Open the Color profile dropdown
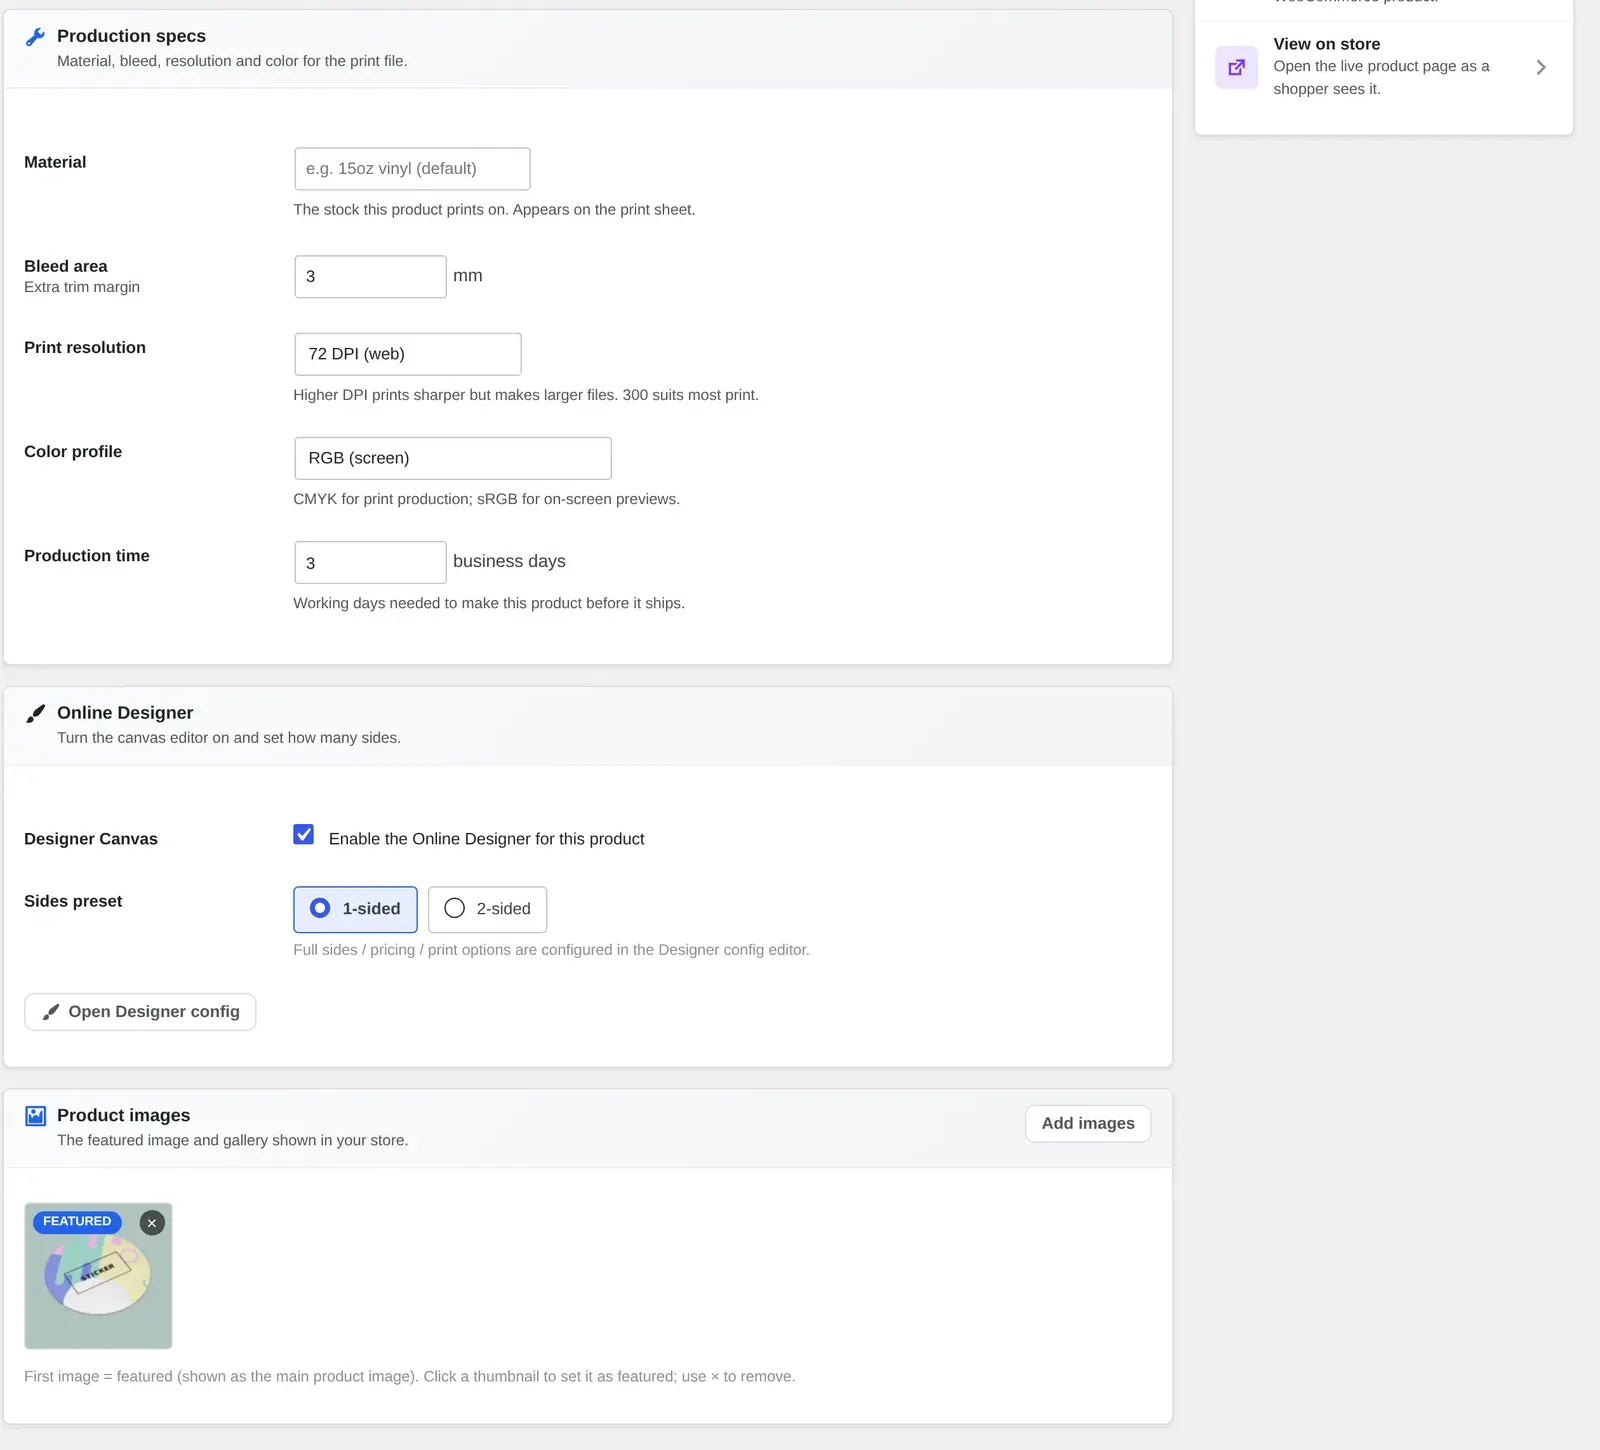Screen dimensions: 1600x1450 pyautogui.click(x=453, y=458)
